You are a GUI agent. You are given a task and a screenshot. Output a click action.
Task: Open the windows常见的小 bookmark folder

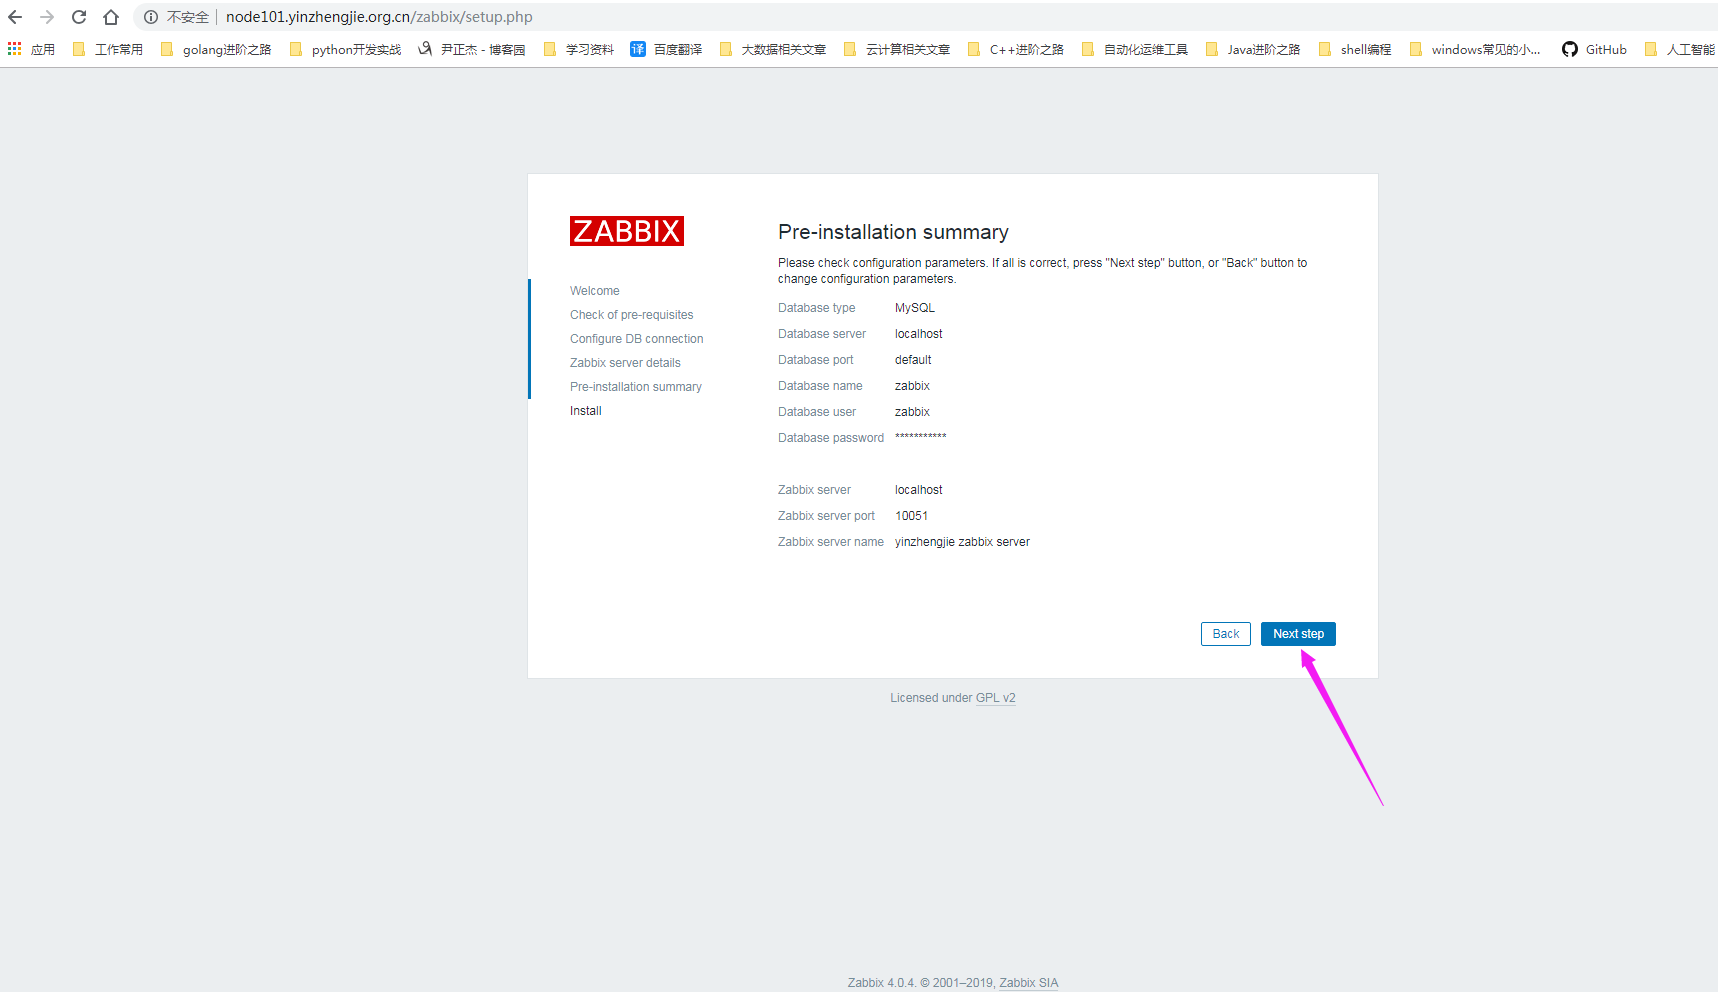1475,49
